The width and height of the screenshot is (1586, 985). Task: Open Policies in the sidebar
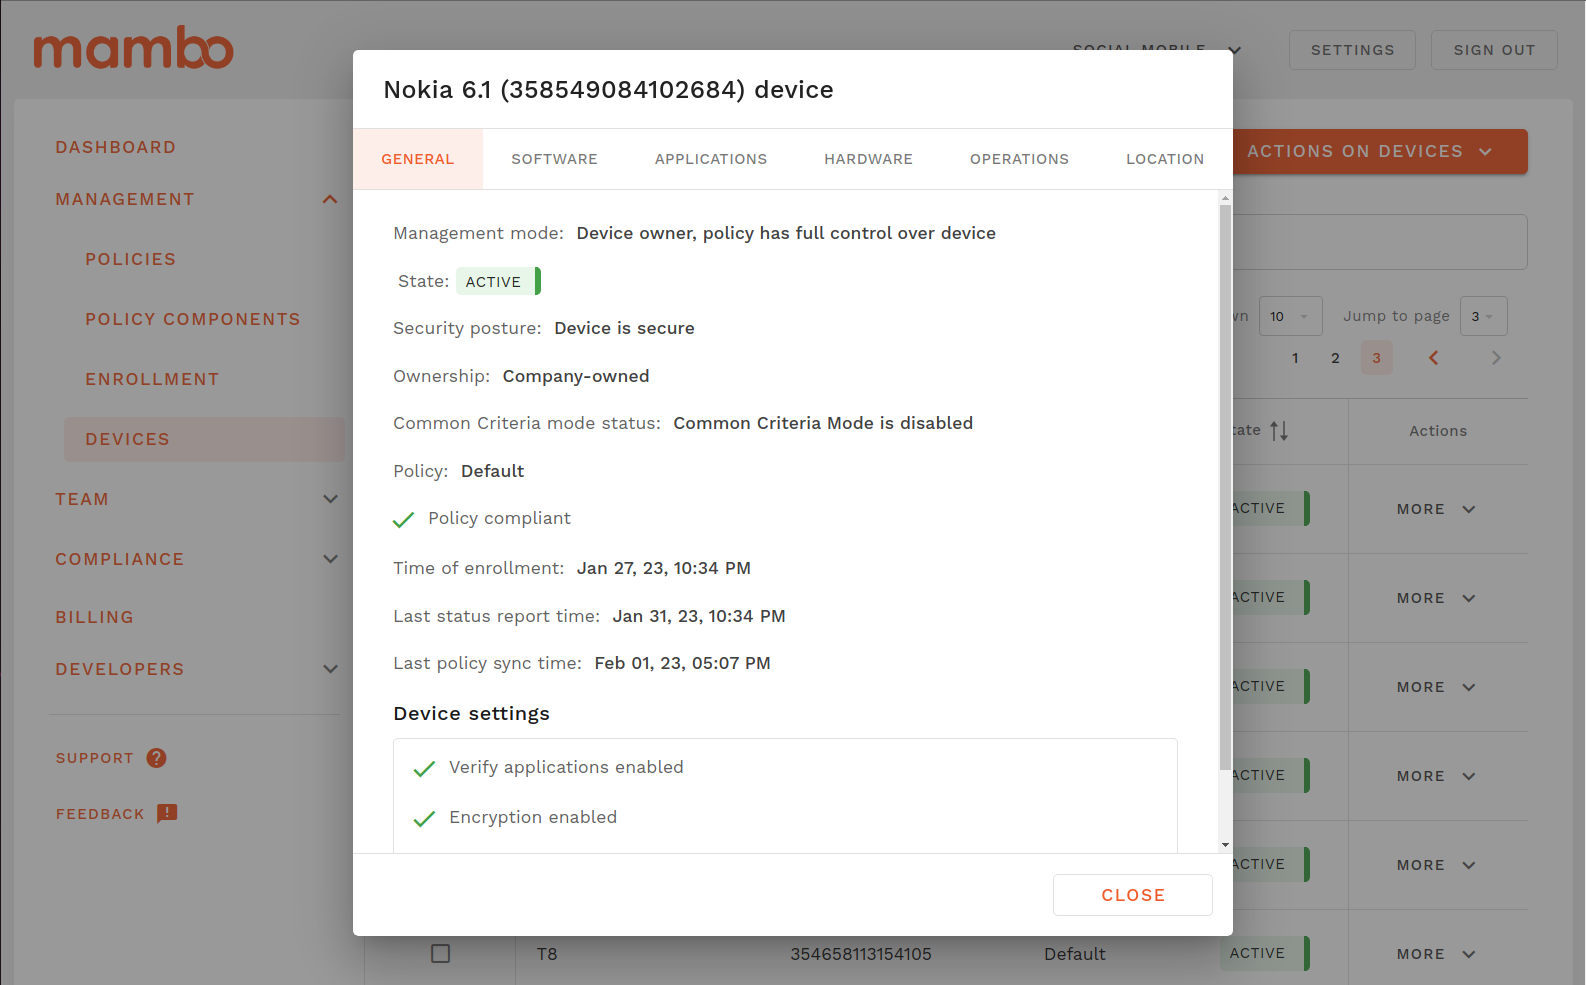tap(131, 259)
